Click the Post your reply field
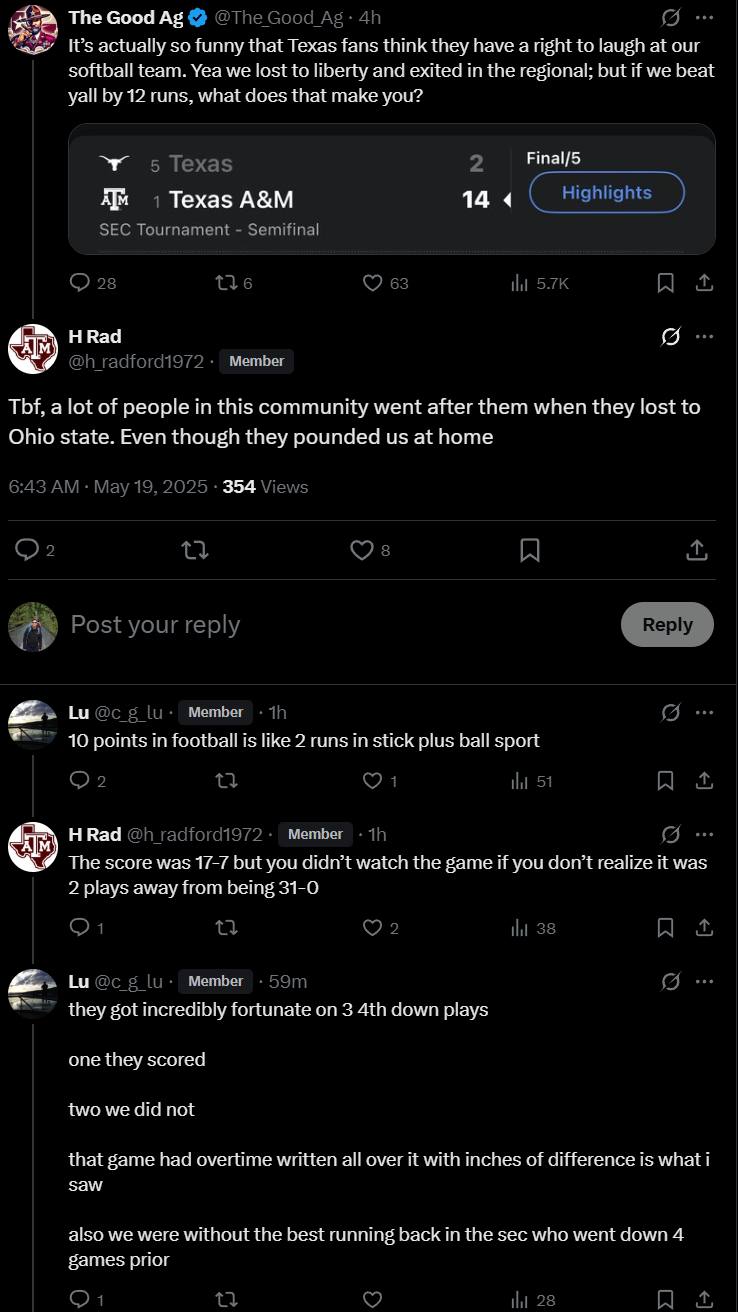The image size is (738, 1312). pyautogui.click(x=340, y=624)
